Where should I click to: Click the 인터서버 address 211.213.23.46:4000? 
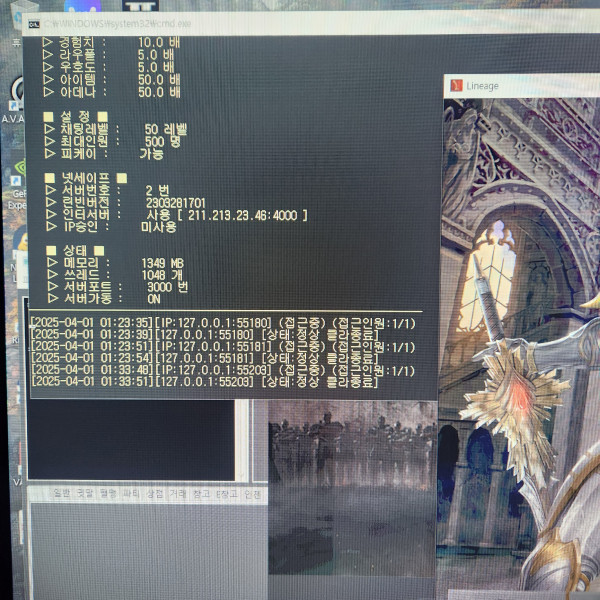click(x=243, y=215)
